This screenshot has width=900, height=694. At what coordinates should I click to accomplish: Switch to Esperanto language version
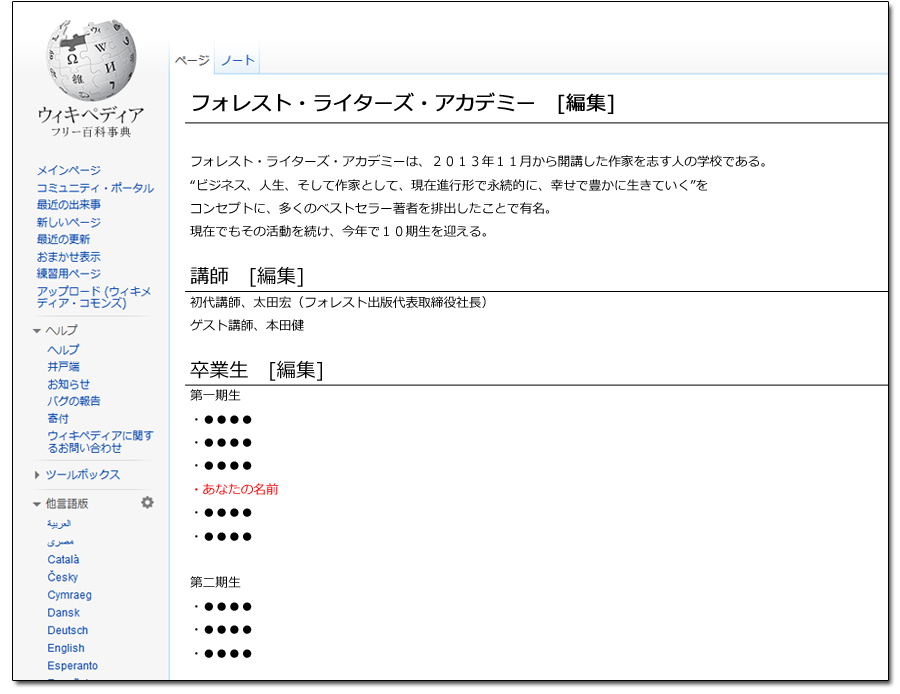(x=72, y=666)
